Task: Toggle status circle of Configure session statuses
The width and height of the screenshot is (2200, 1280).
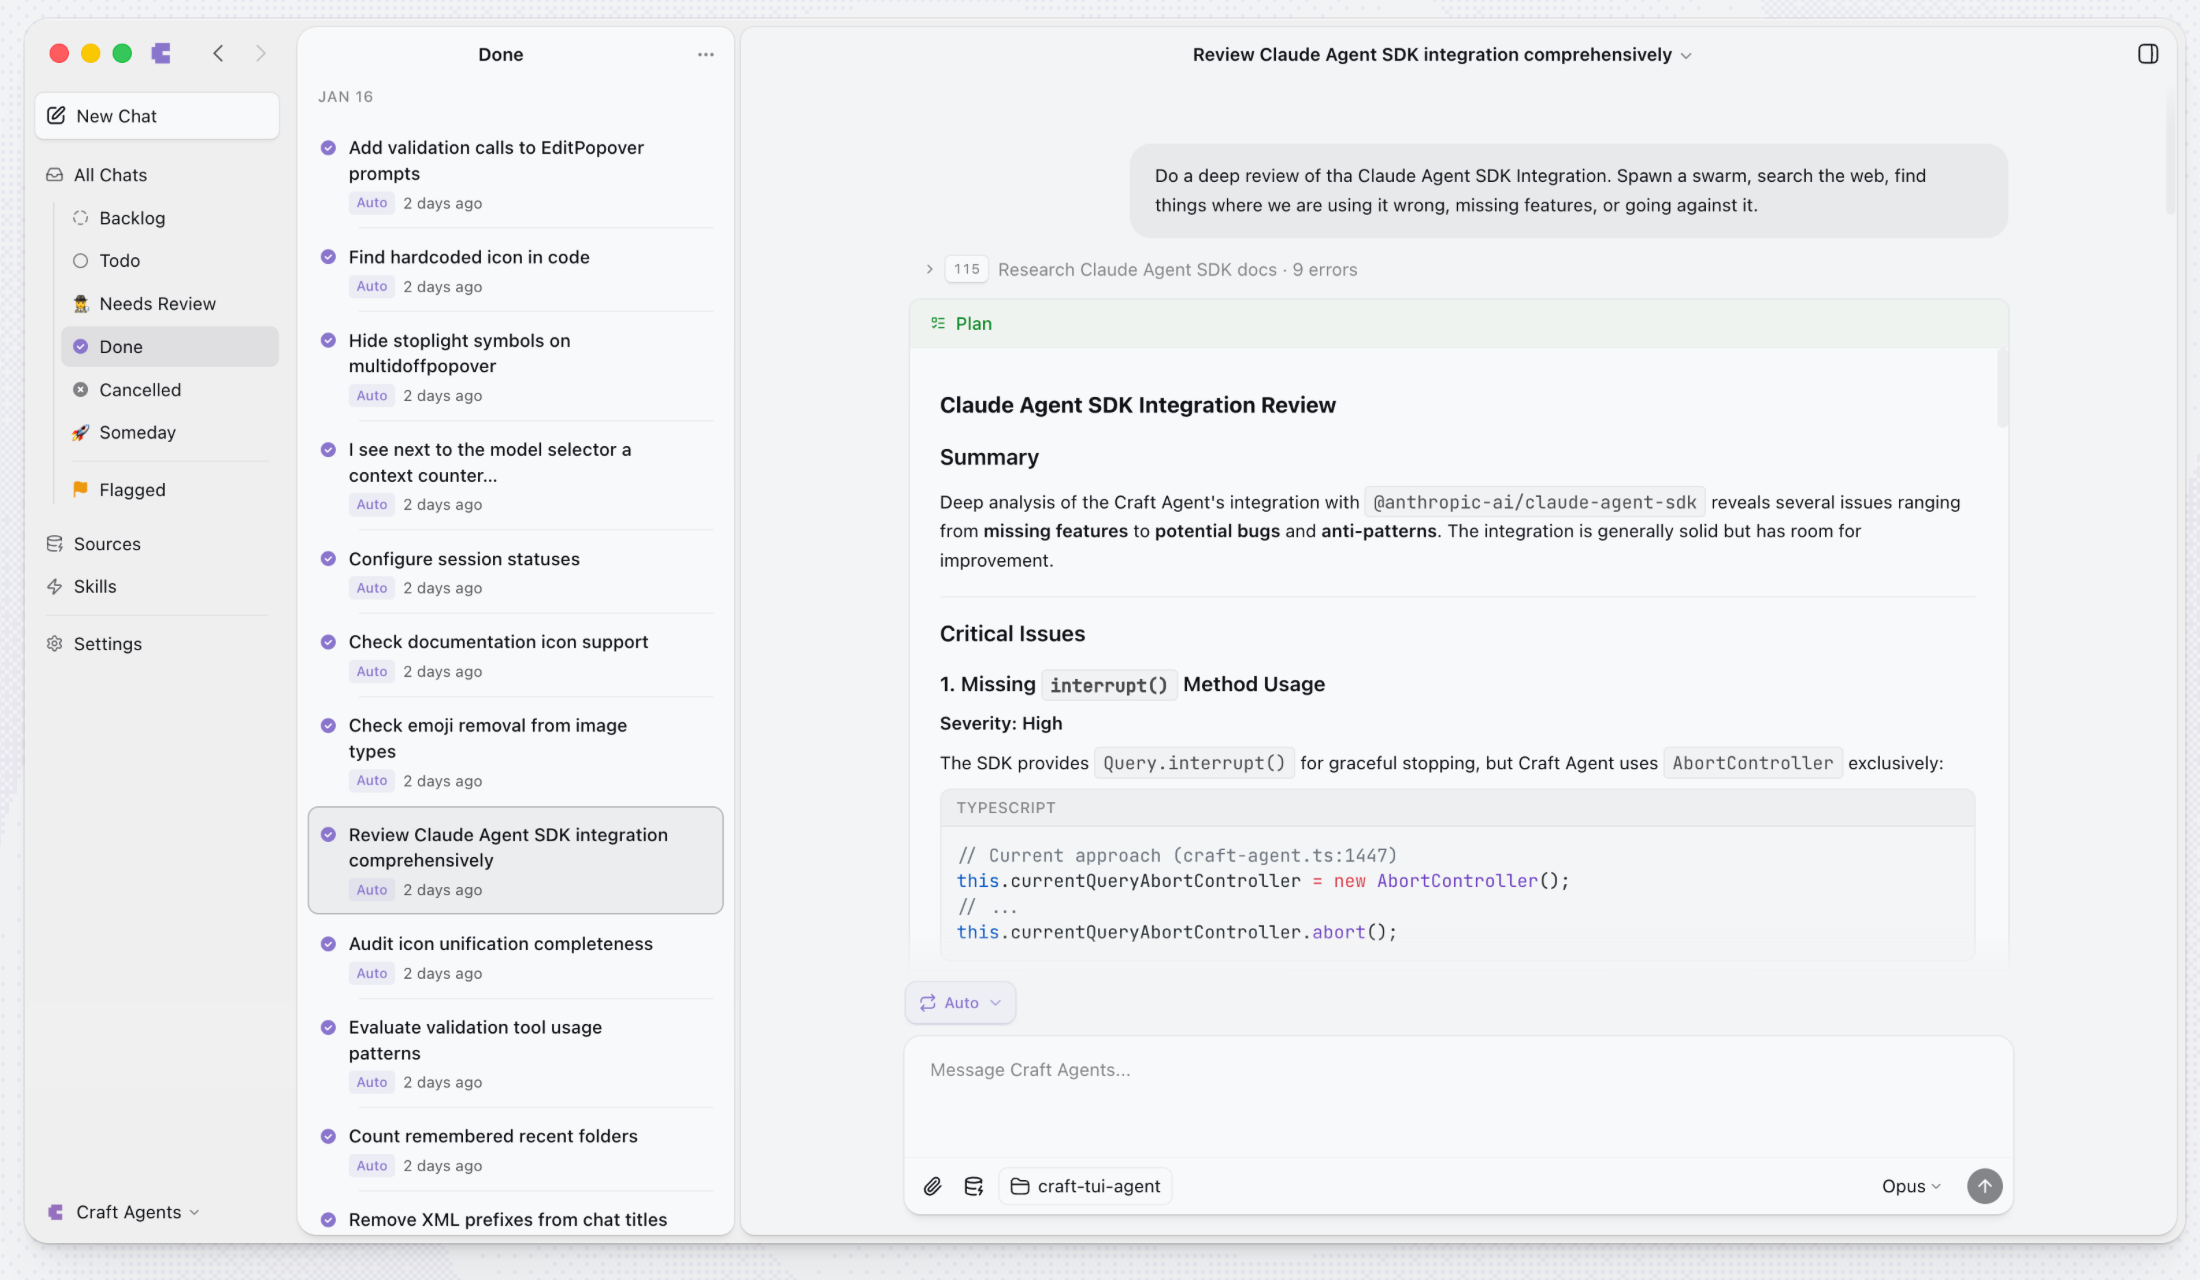Action: pyautogui.click(x=328, y=559)
